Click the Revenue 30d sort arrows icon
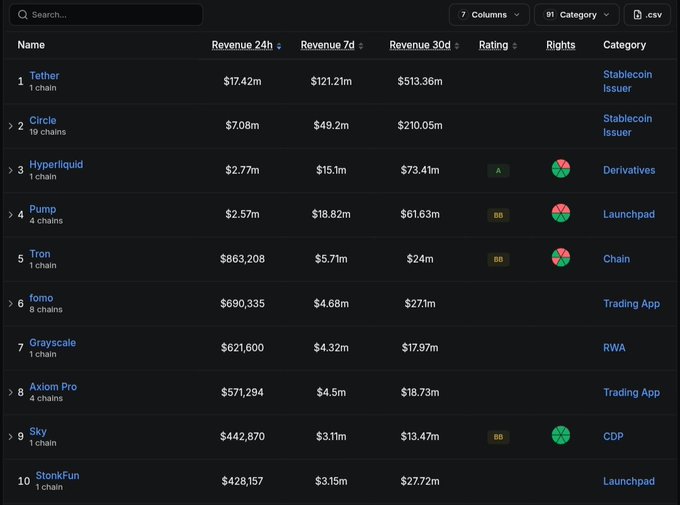680x505 pixels. pos(457,46)
